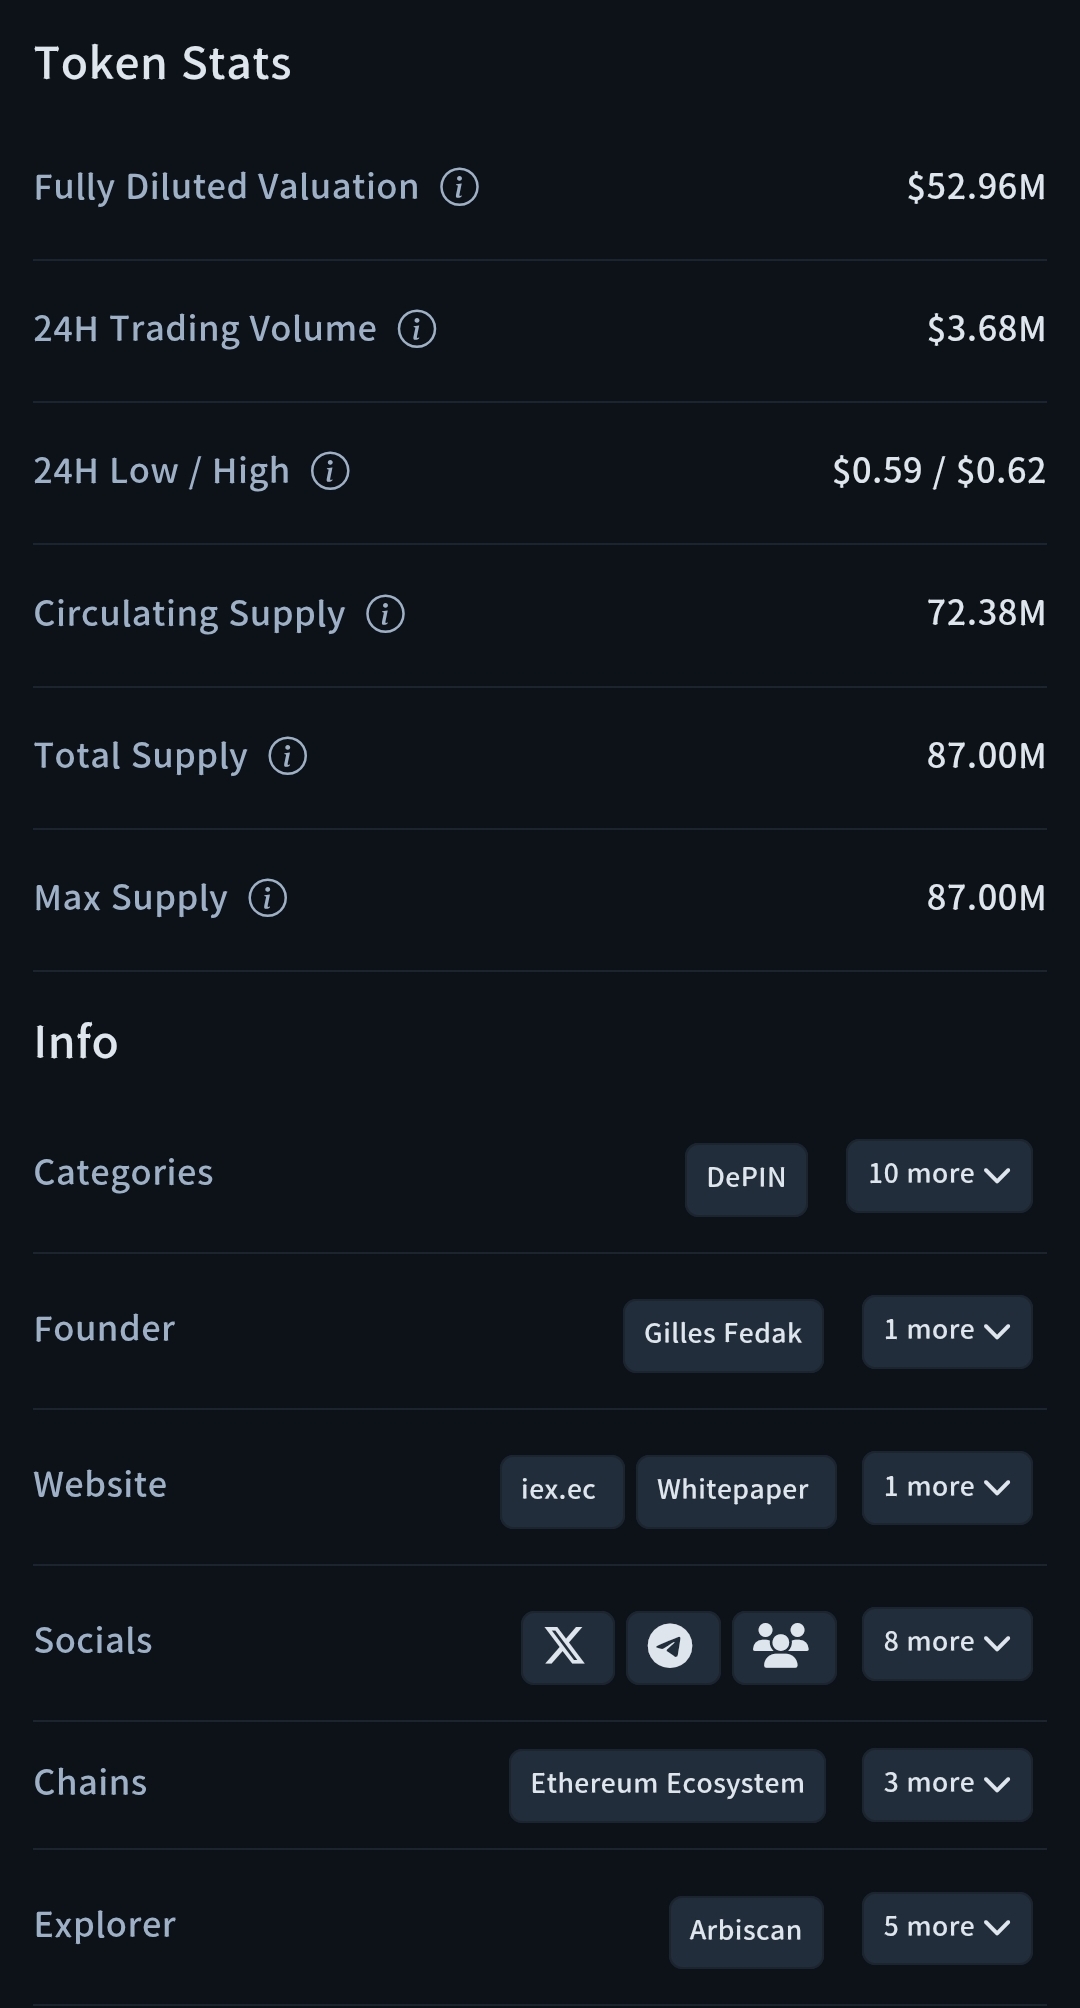Open the Arbiscan explorer link
This screenshot has height=2008, width=1080.
coord(746,1931)
